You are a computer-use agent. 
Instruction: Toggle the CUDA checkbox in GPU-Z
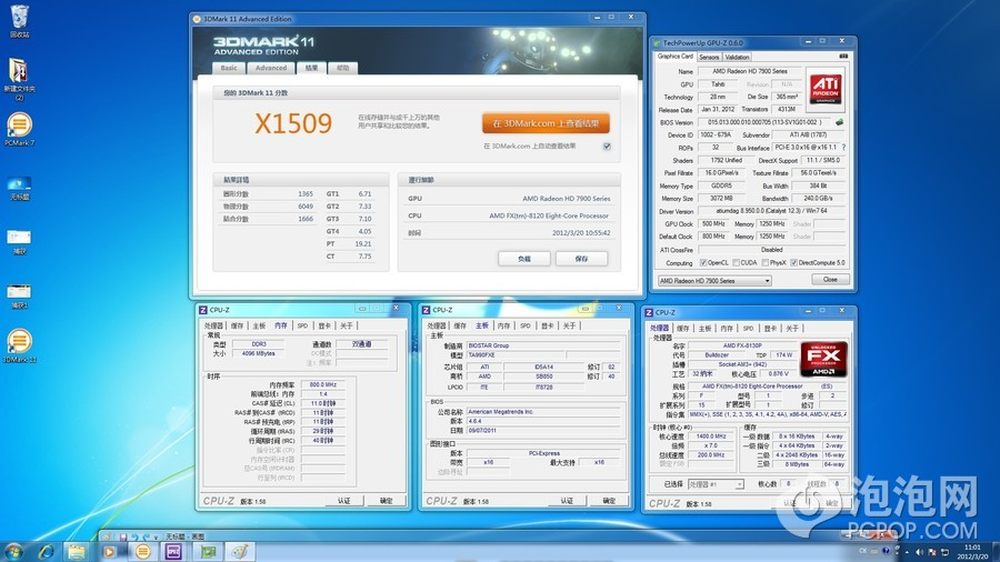pos(736,263)
